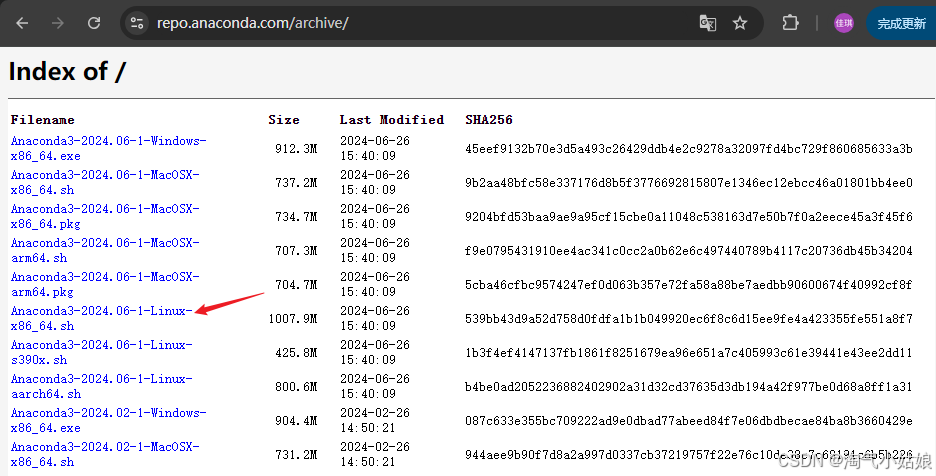Select the 731.2M size value
Viewport: 936px width, 476px height.
coord(296,454)
